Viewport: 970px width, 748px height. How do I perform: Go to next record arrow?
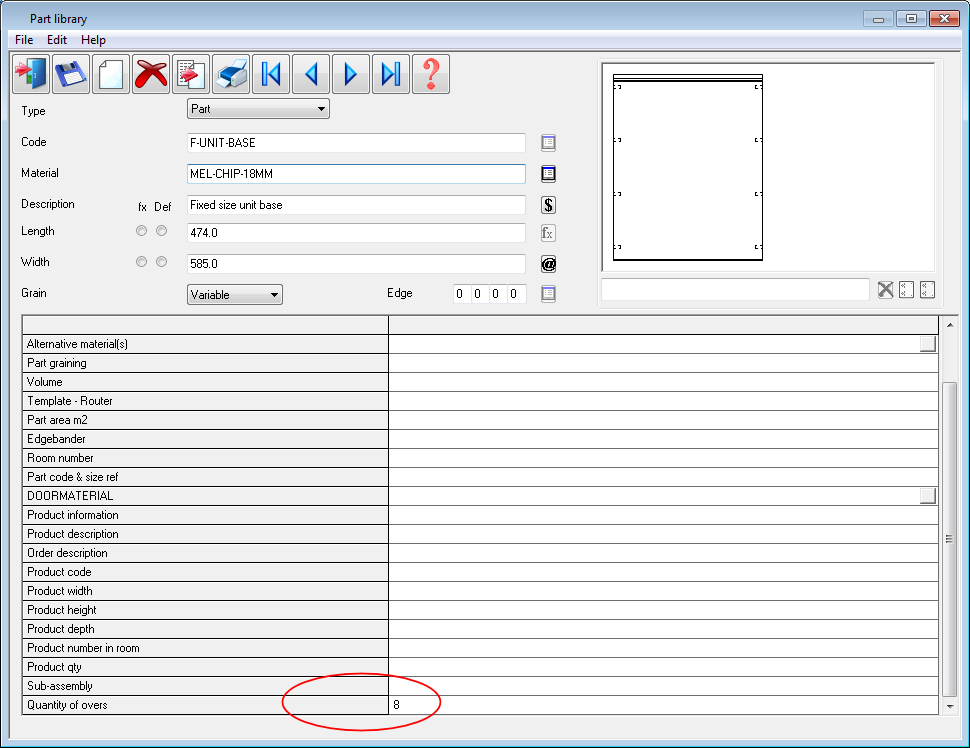coord(351,74)
